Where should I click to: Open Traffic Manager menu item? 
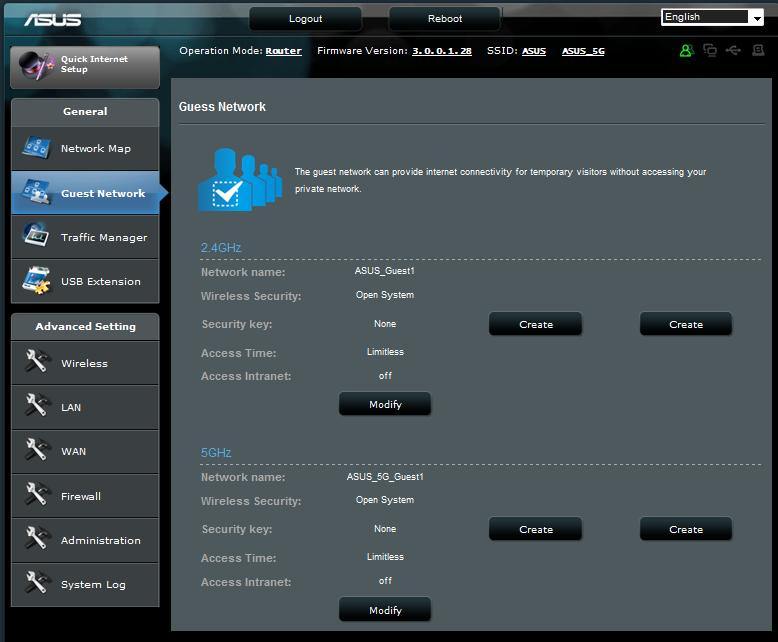click(85, 237)
